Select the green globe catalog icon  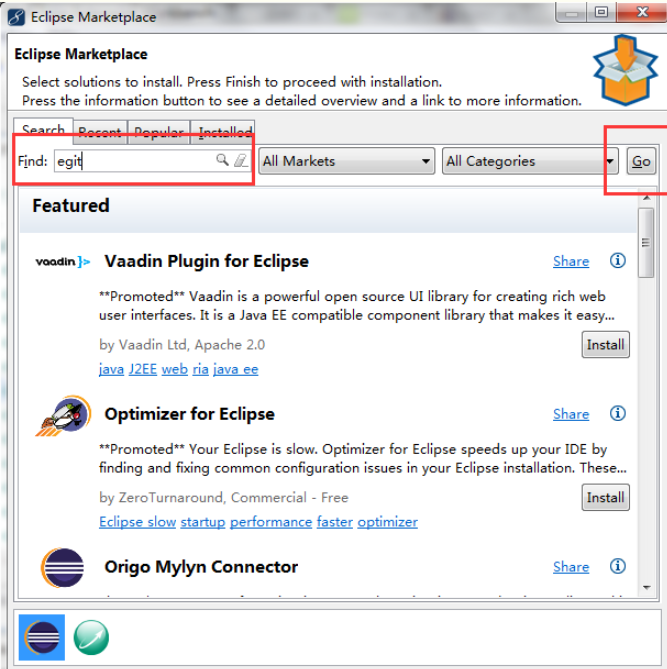click(x=91, y=637)
